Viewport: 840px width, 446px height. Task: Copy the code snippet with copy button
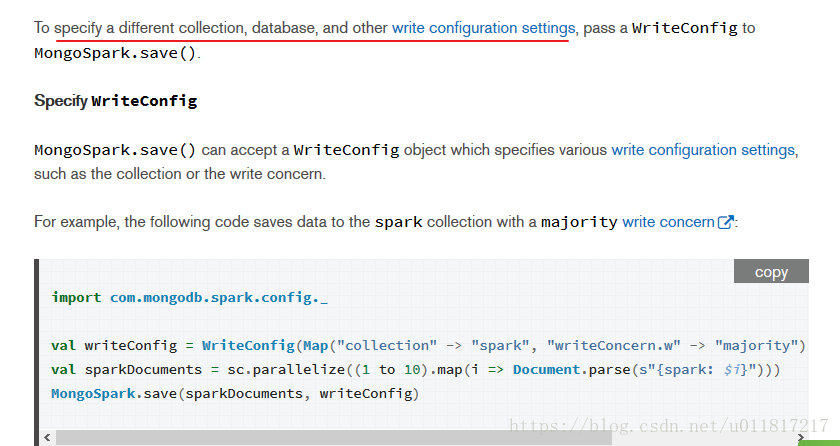(x=771, y=271)
